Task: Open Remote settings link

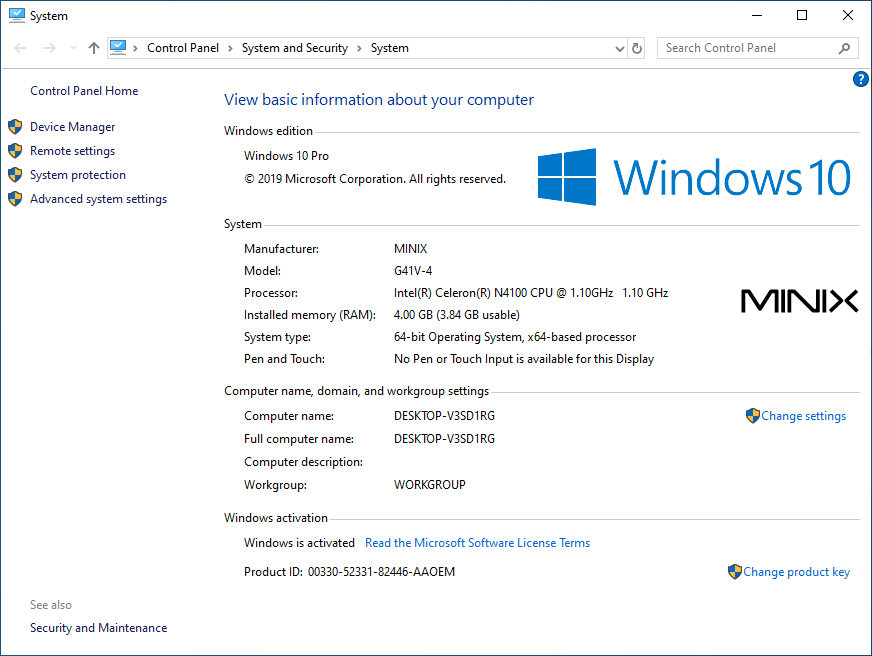Action: coord(72,151)
